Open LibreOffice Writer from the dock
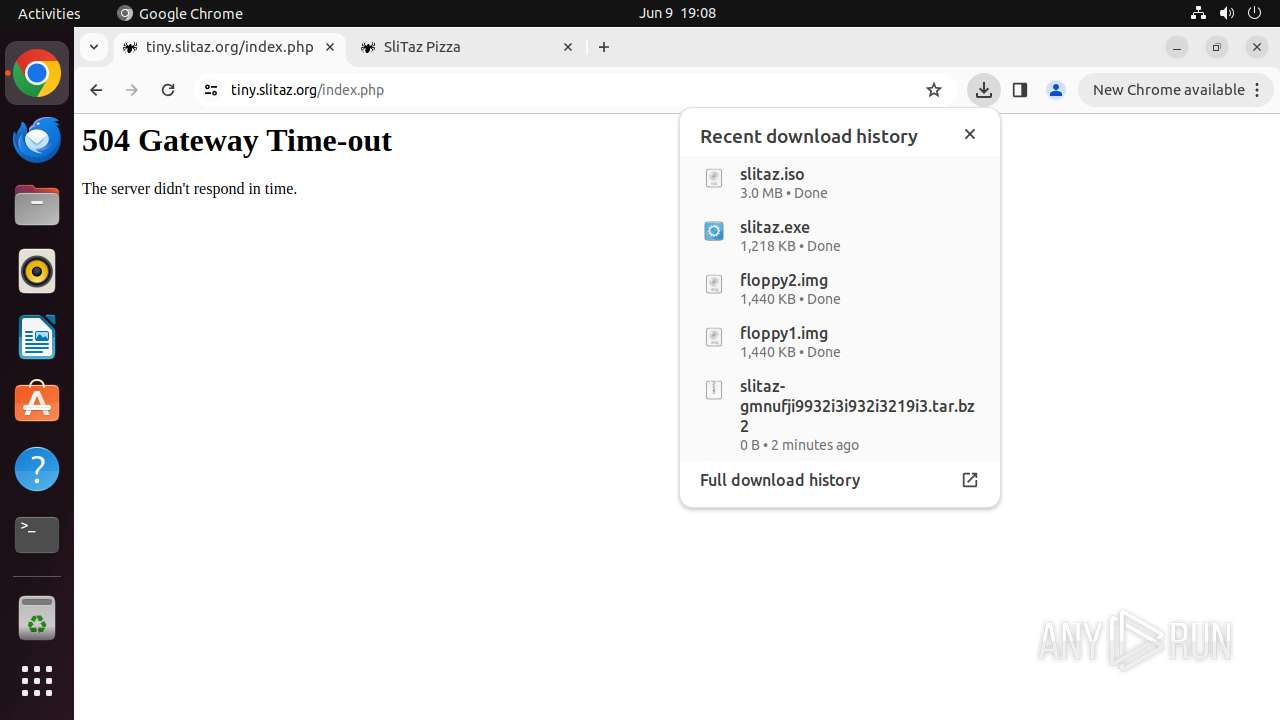 tap(37, 337)
